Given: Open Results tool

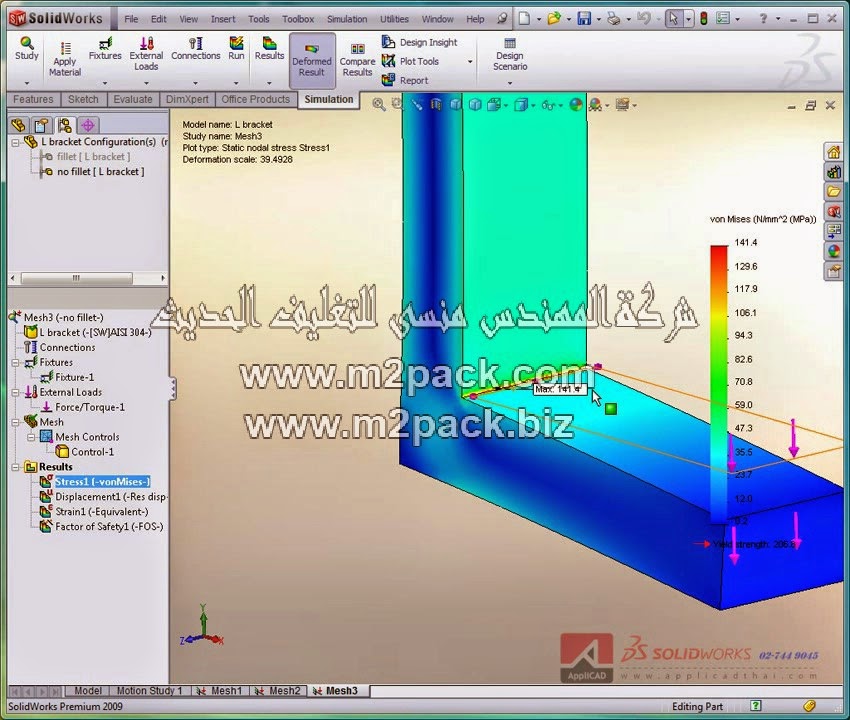Looking at the screenshot, I should point(269,49).
